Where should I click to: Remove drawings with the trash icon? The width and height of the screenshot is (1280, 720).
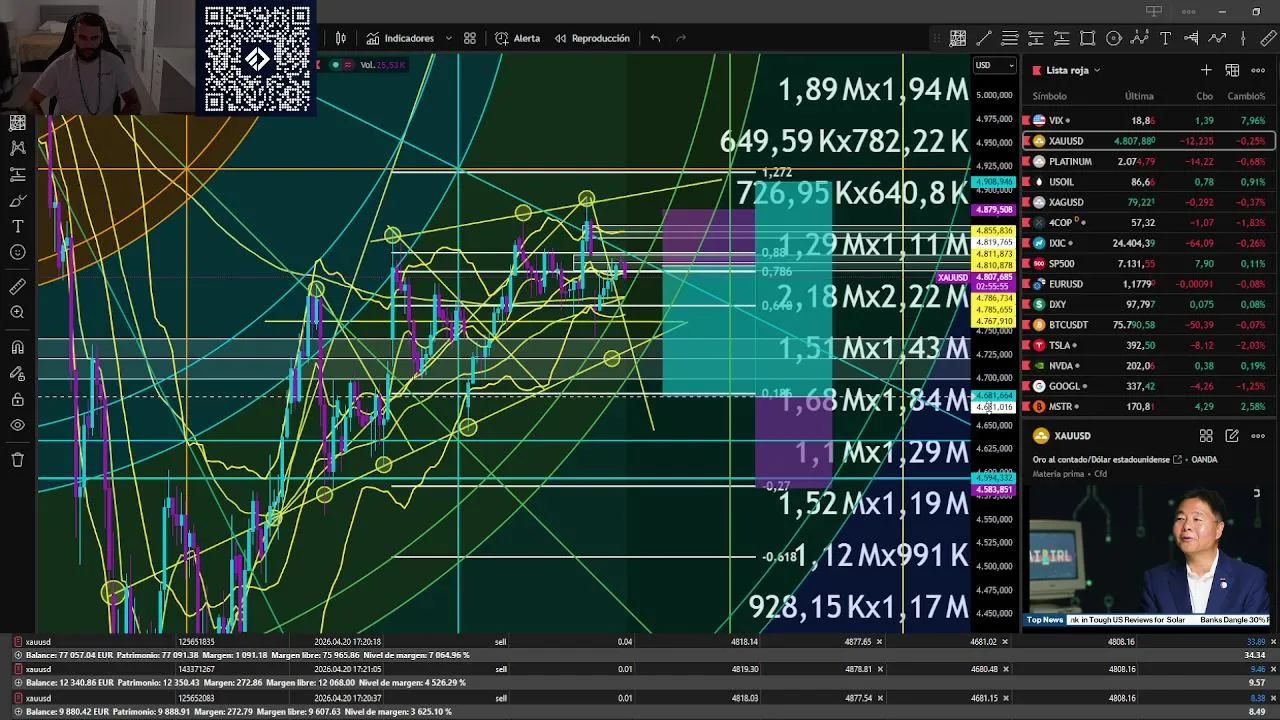click(x=17, y=460)
